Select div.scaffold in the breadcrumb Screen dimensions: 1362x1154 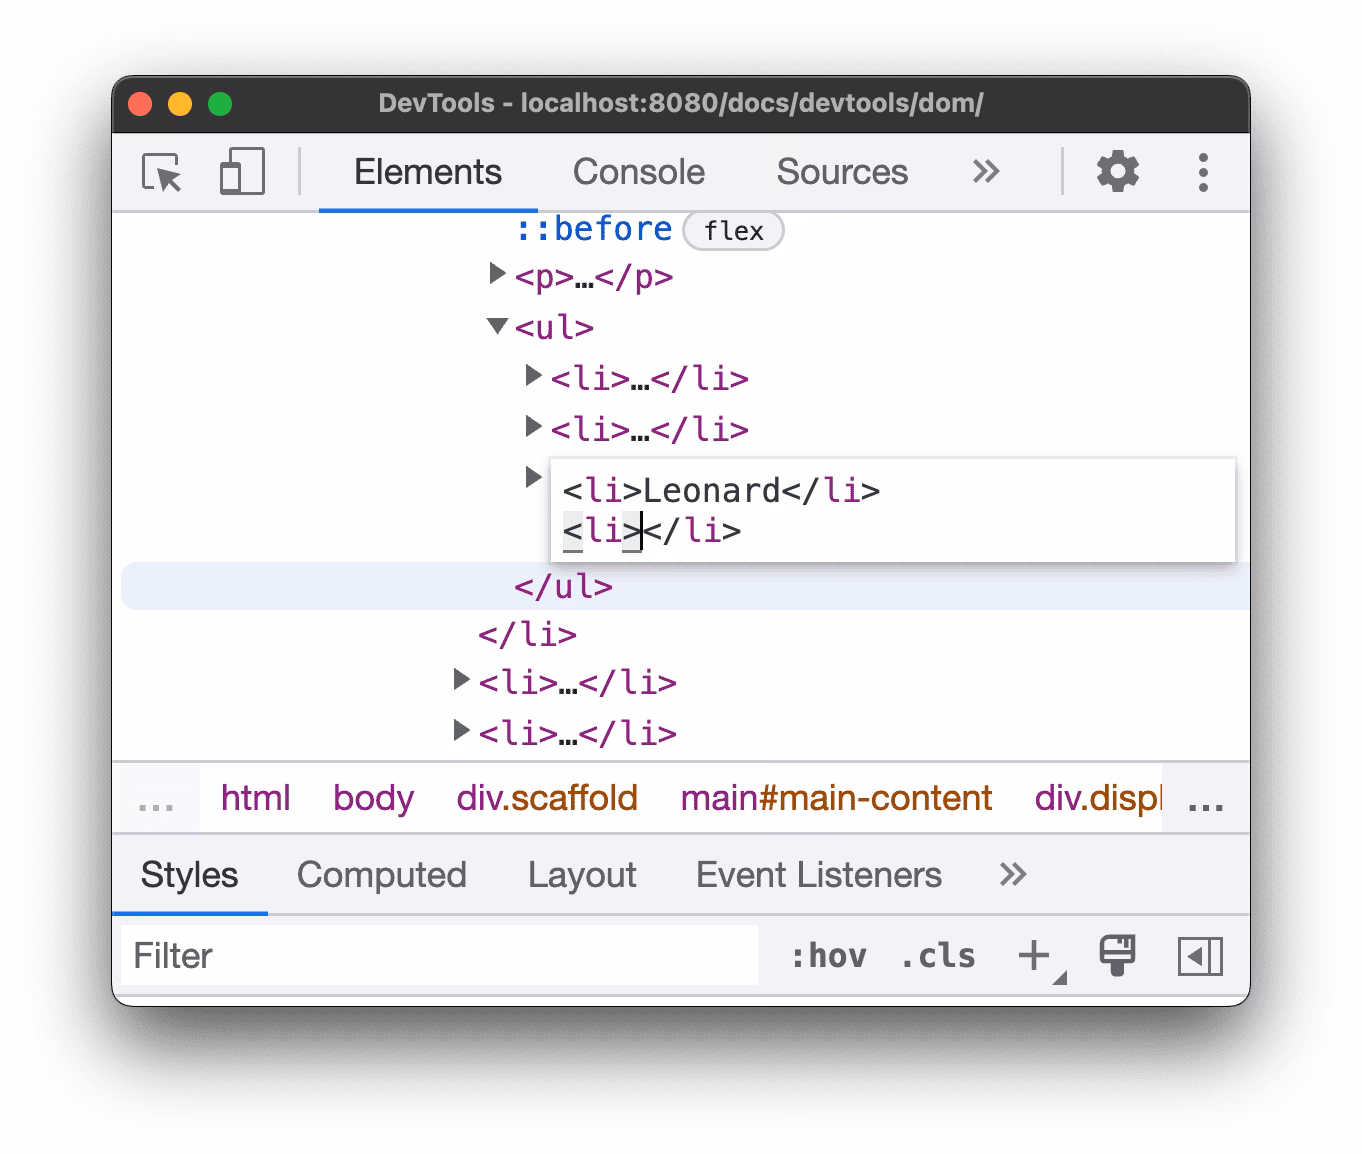click(x=547, y=798)
